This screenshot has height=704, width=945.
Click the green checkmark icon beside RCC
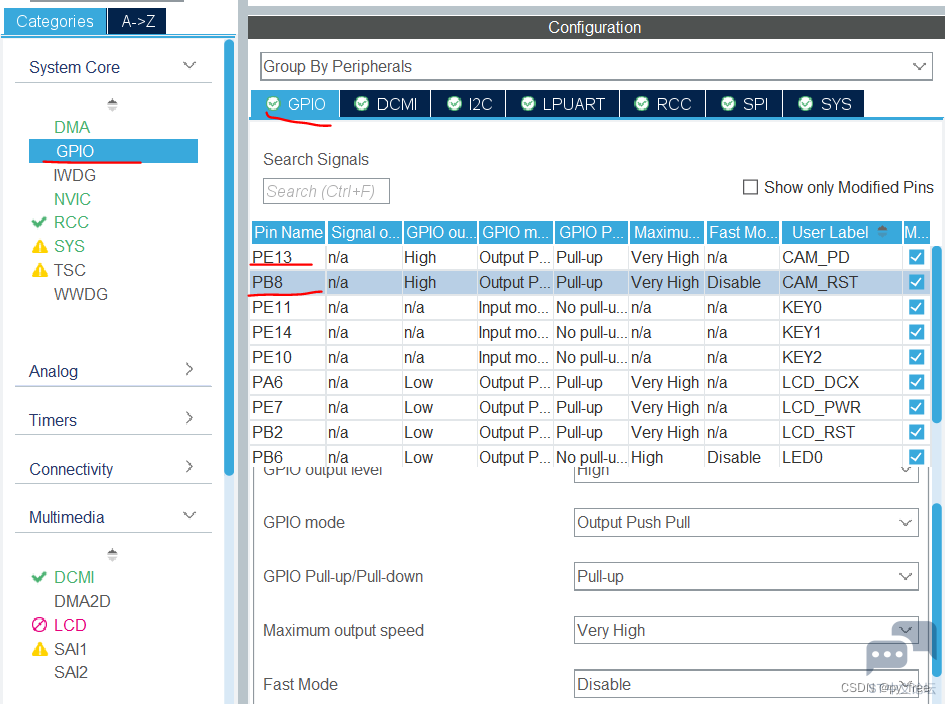[39, 222]
